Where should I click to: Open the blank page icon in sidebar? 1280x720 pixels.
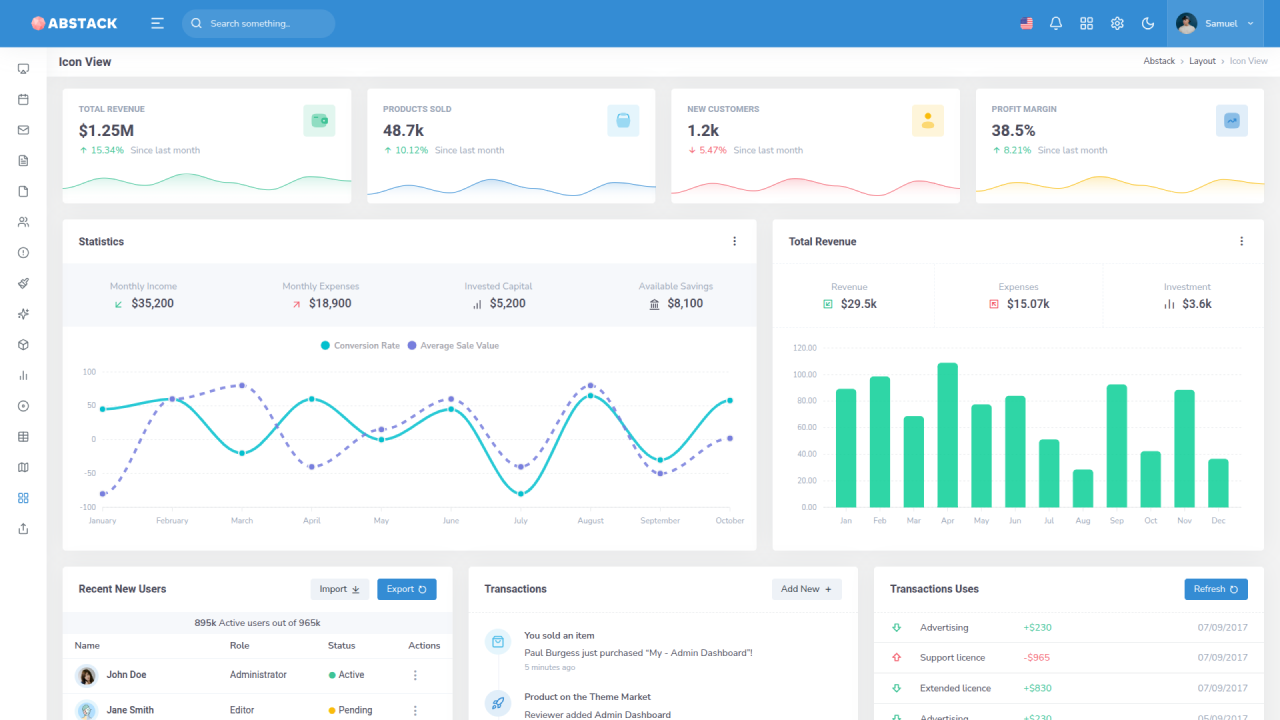23,191
